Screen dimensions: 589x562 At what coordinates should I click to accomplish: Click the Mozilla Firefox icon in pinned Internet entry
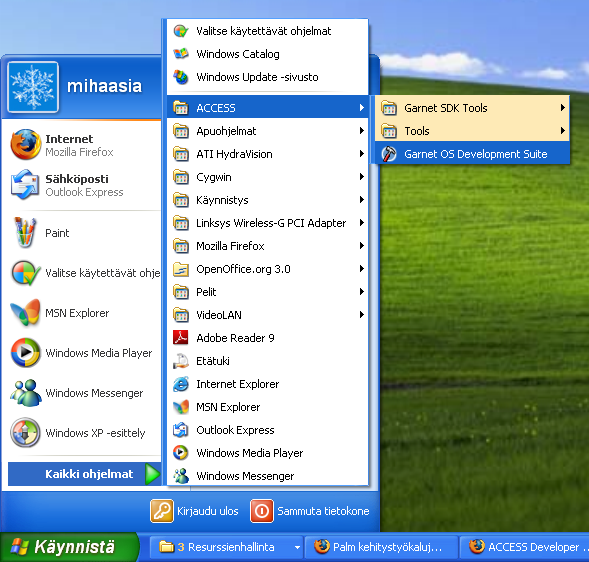[26, 145]
